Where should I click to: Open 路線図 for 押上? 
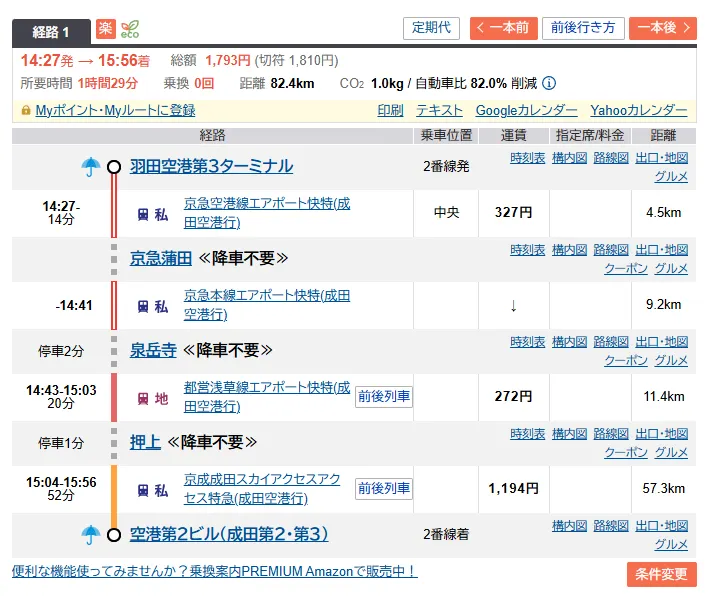611,434
